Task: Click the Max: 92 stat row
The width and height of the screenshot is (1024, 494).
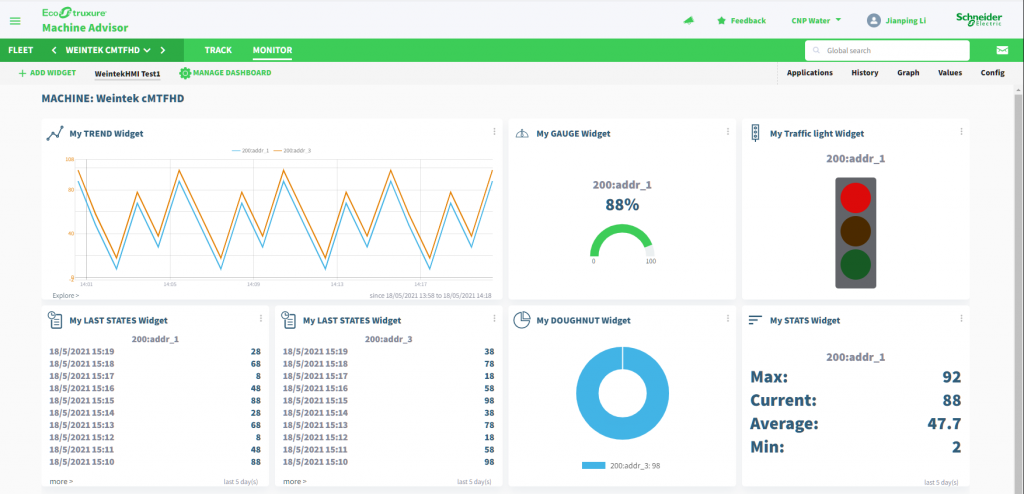Action: 856,377
